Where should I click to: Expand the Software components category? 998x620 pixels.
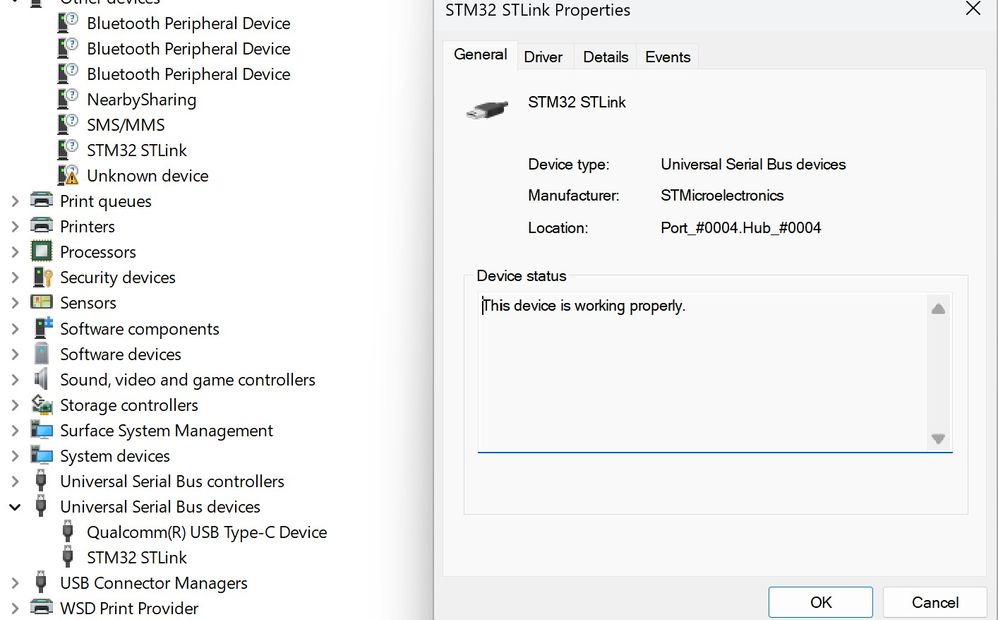click(x=15, y=328)
